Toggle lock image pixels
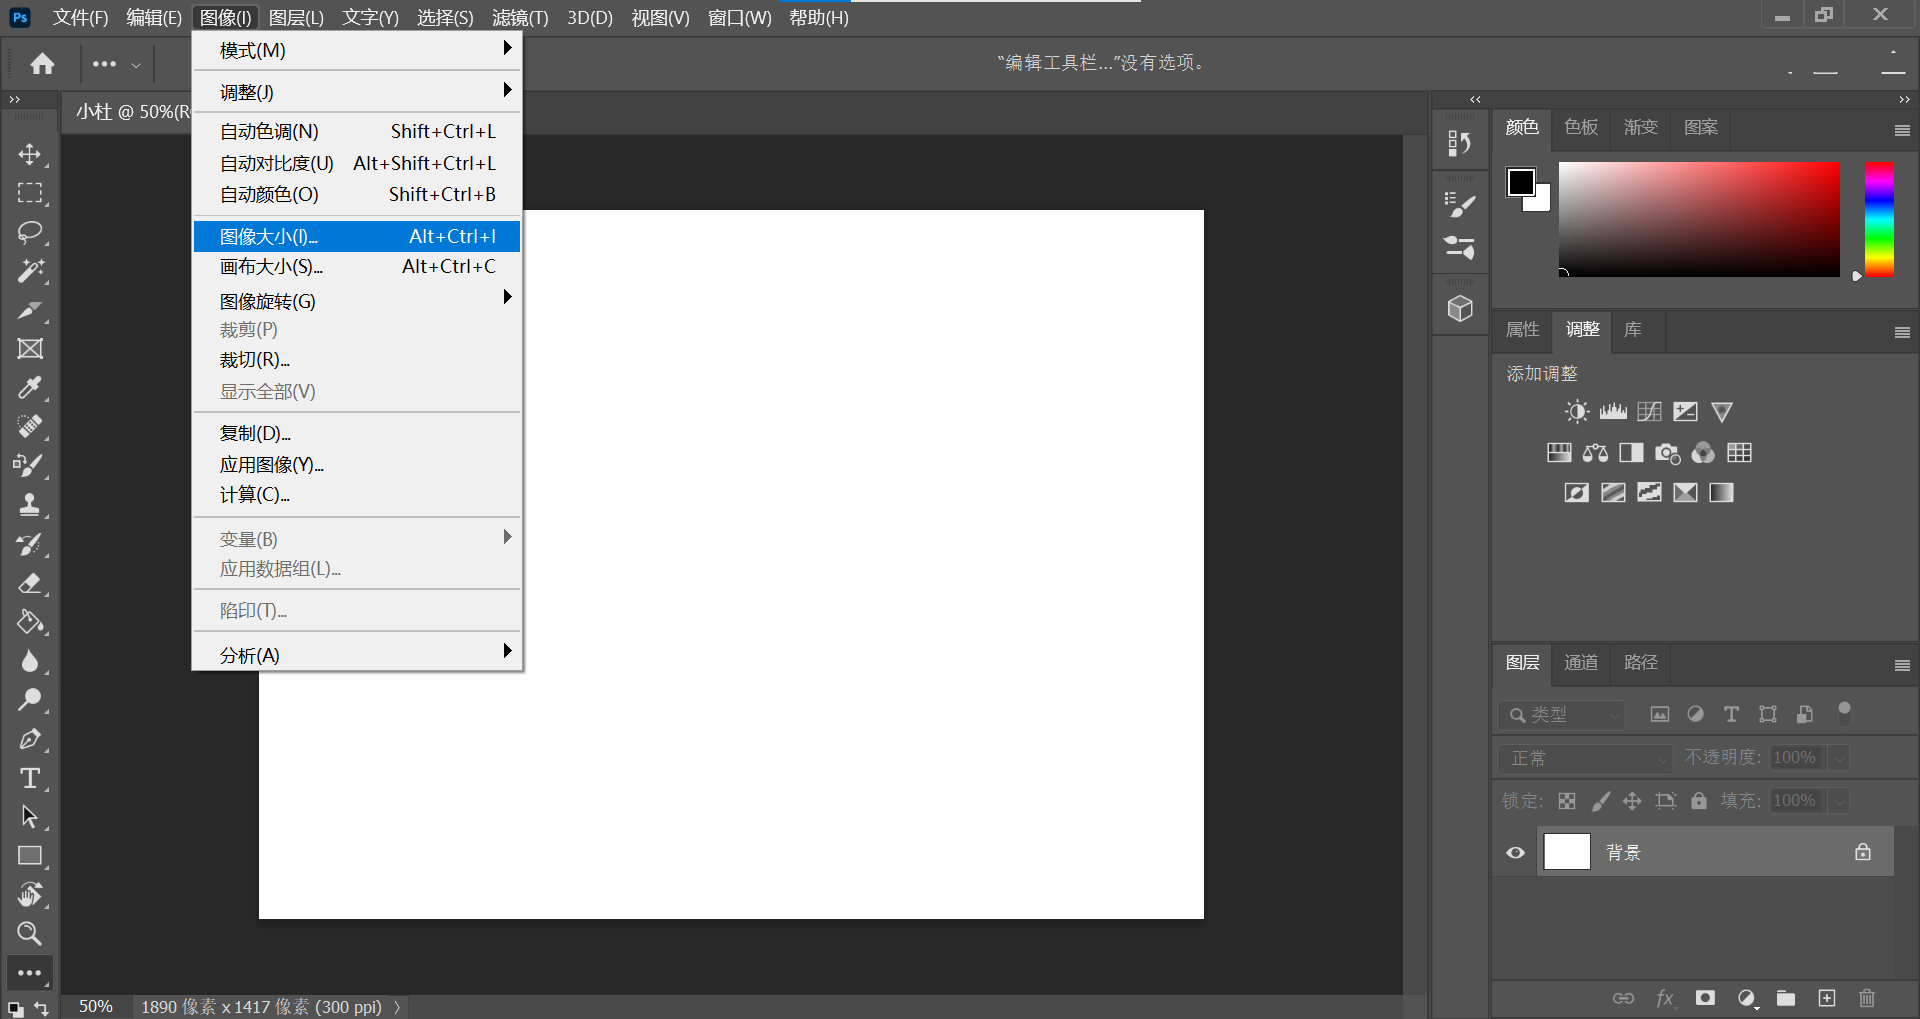 tap(1600, 801)
